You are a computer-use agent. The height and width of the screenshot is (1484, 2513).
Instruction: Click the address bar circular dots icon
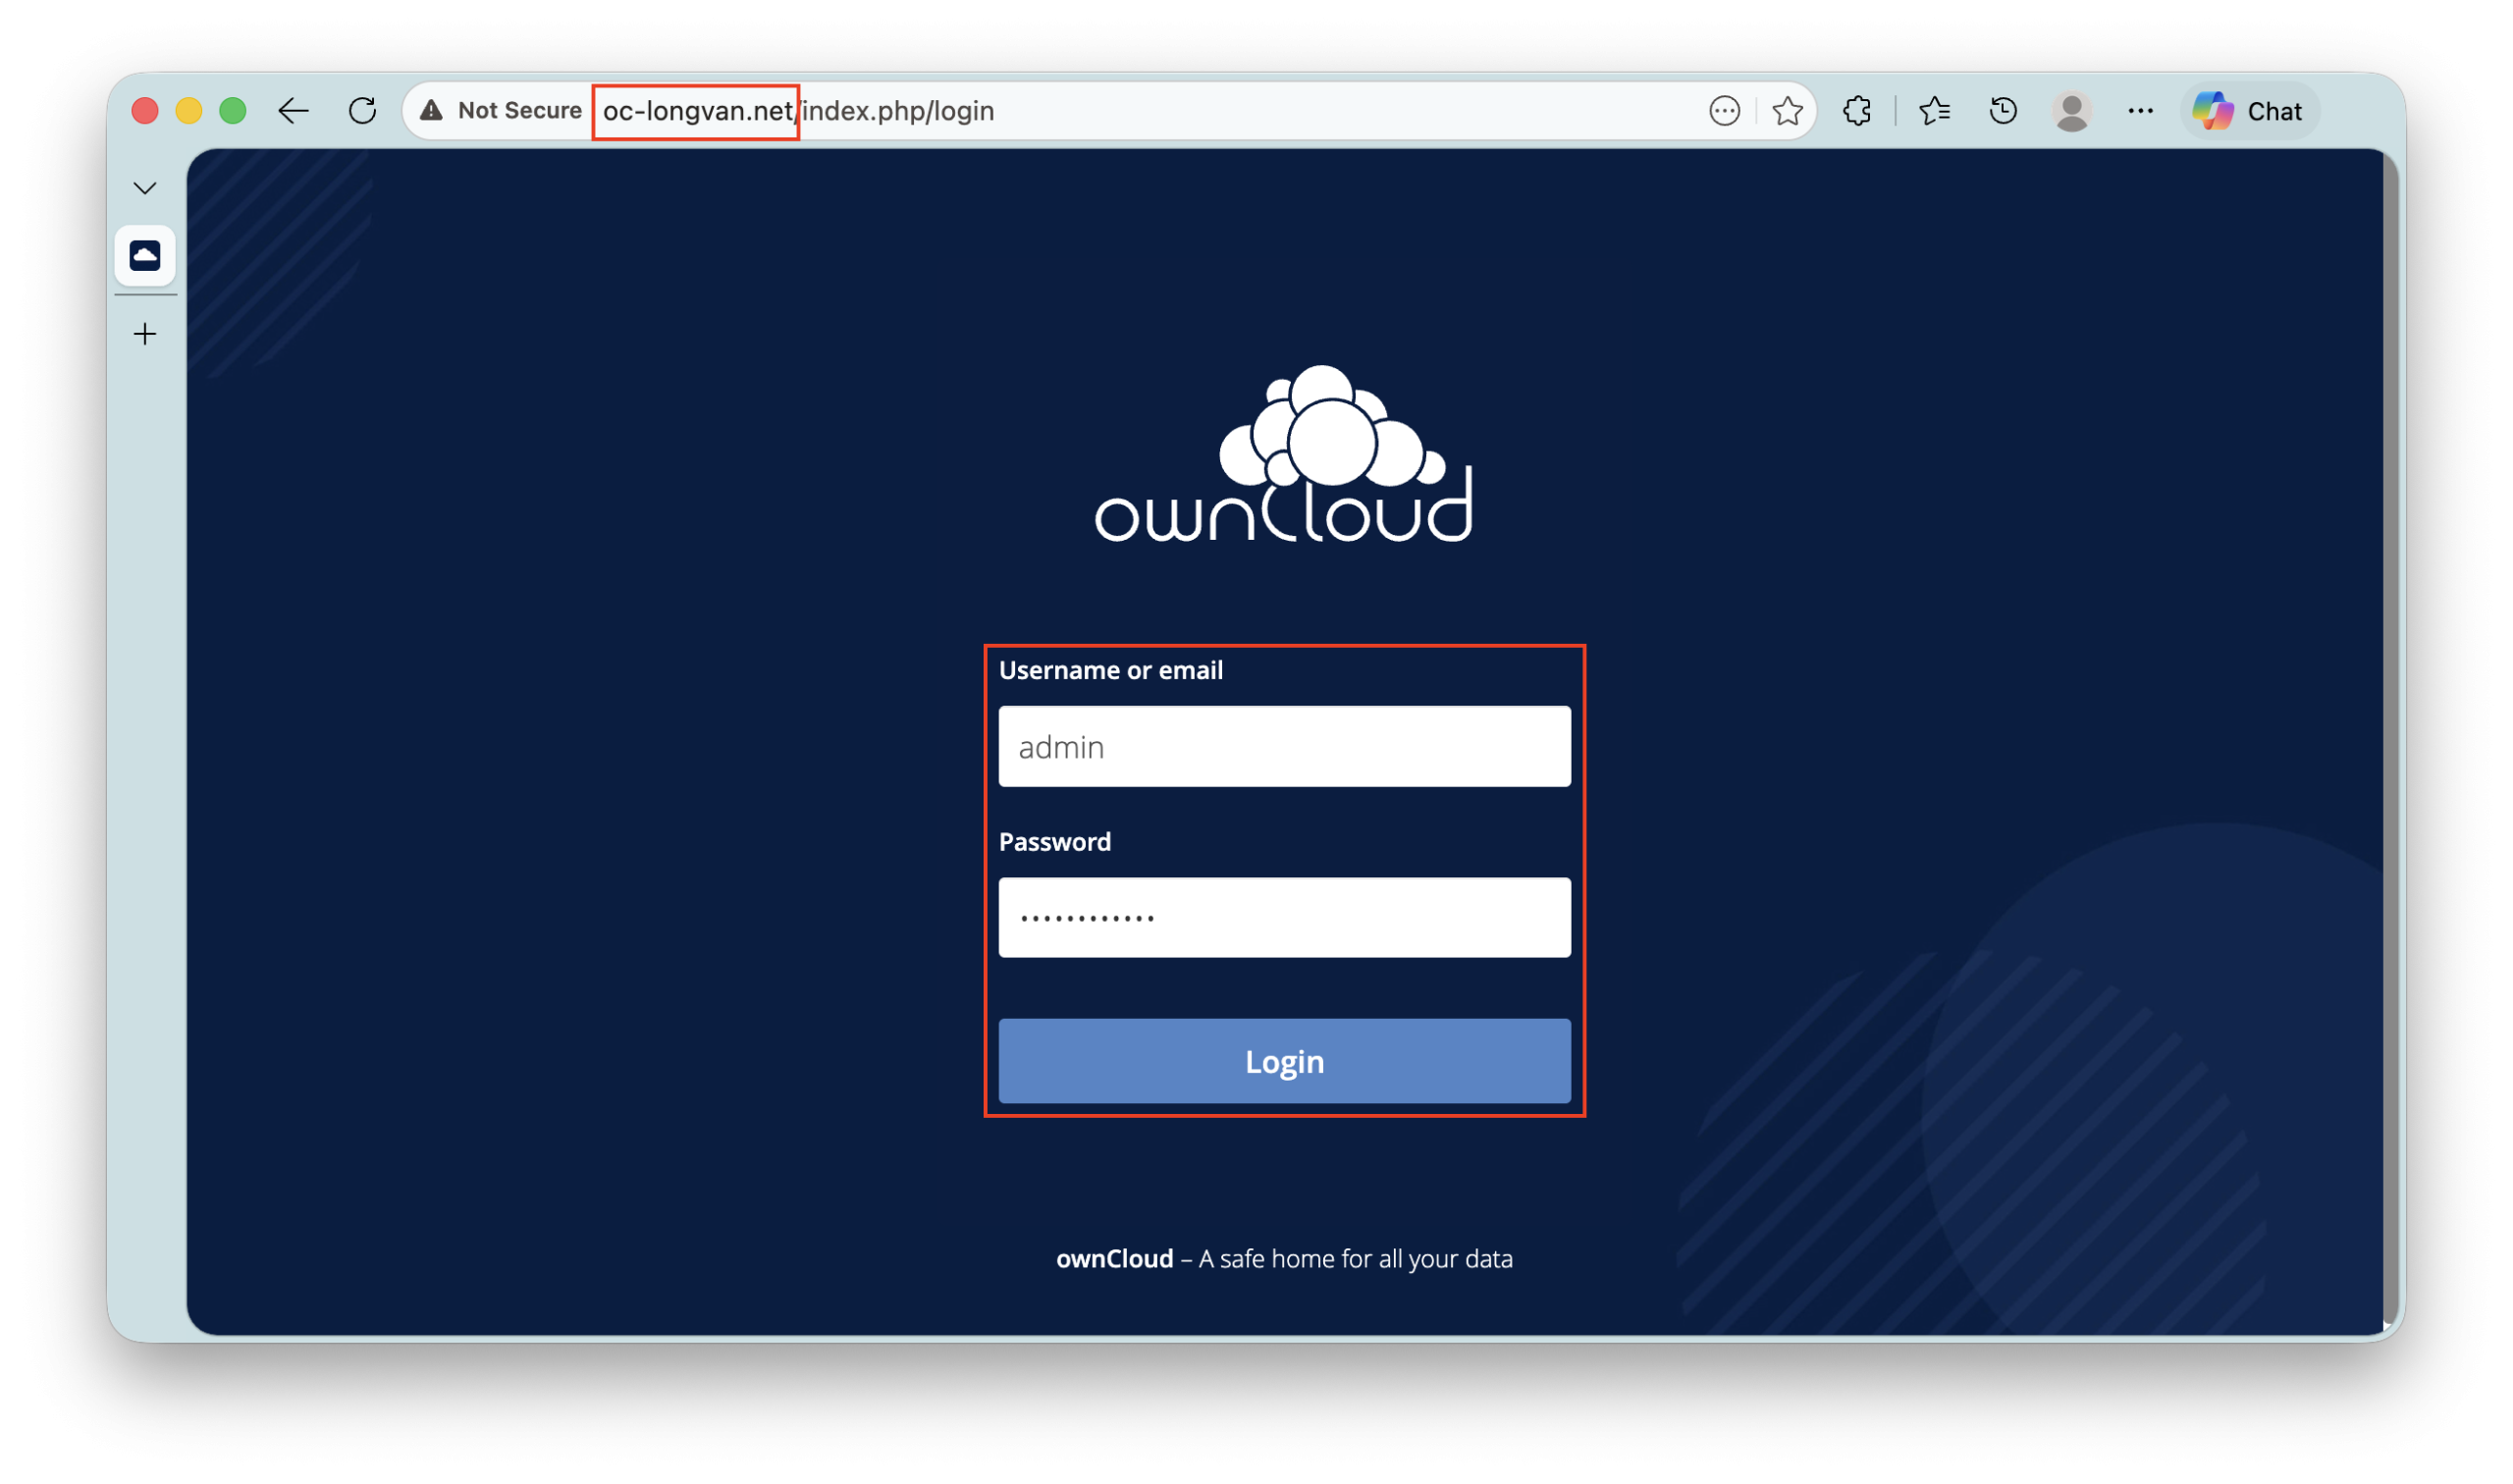pyautogui.click(x=1724, y=111)
